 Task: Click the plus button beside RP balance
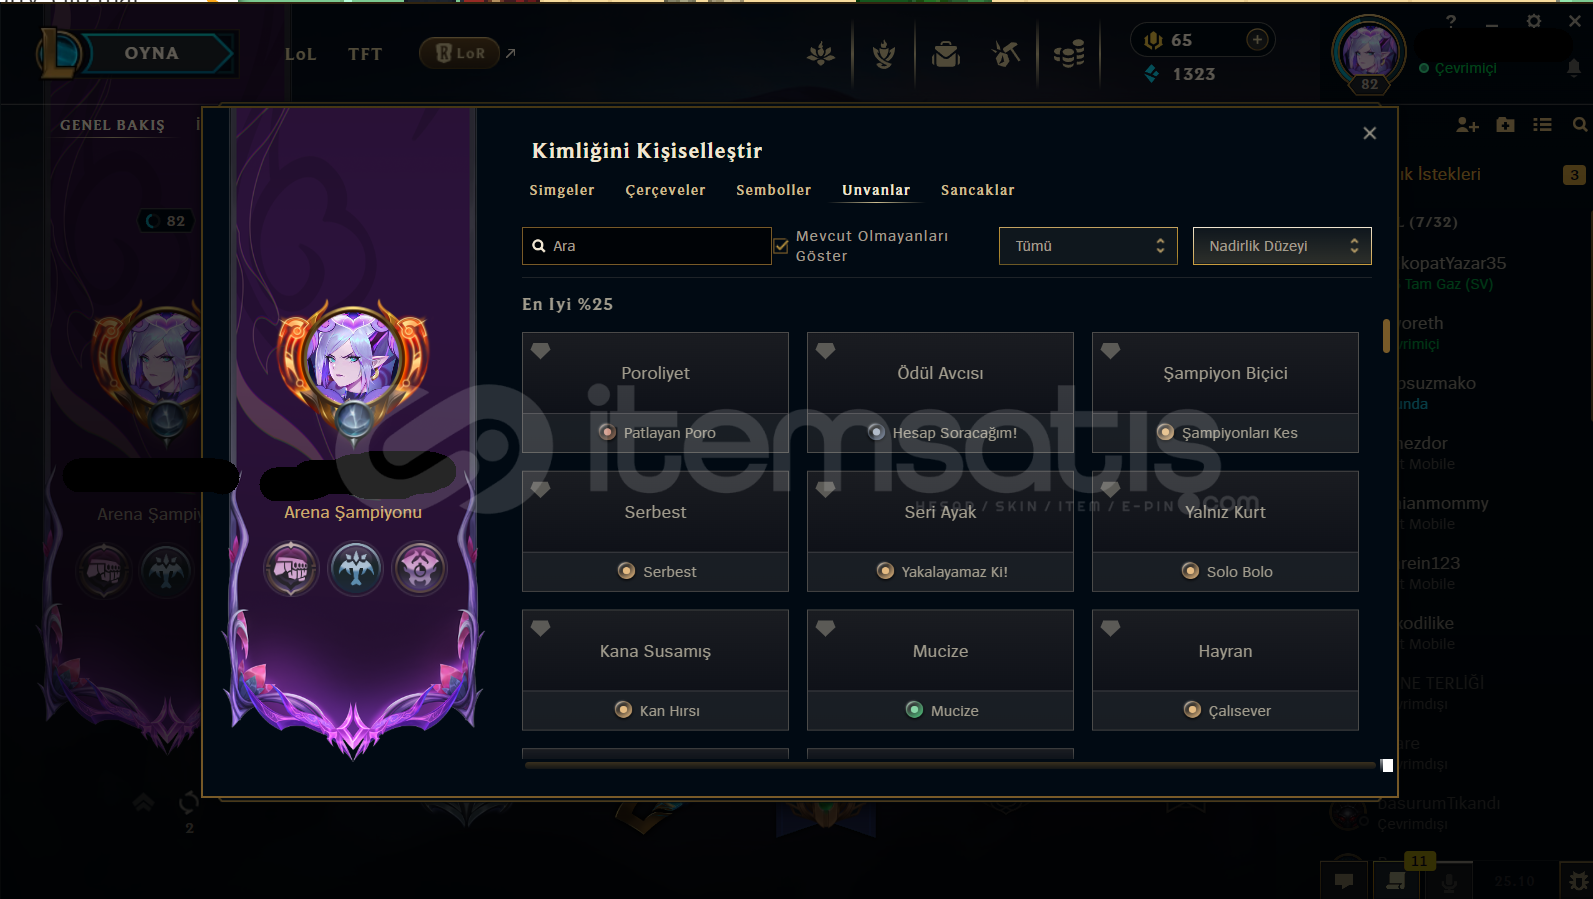[x=1257, y=40]
